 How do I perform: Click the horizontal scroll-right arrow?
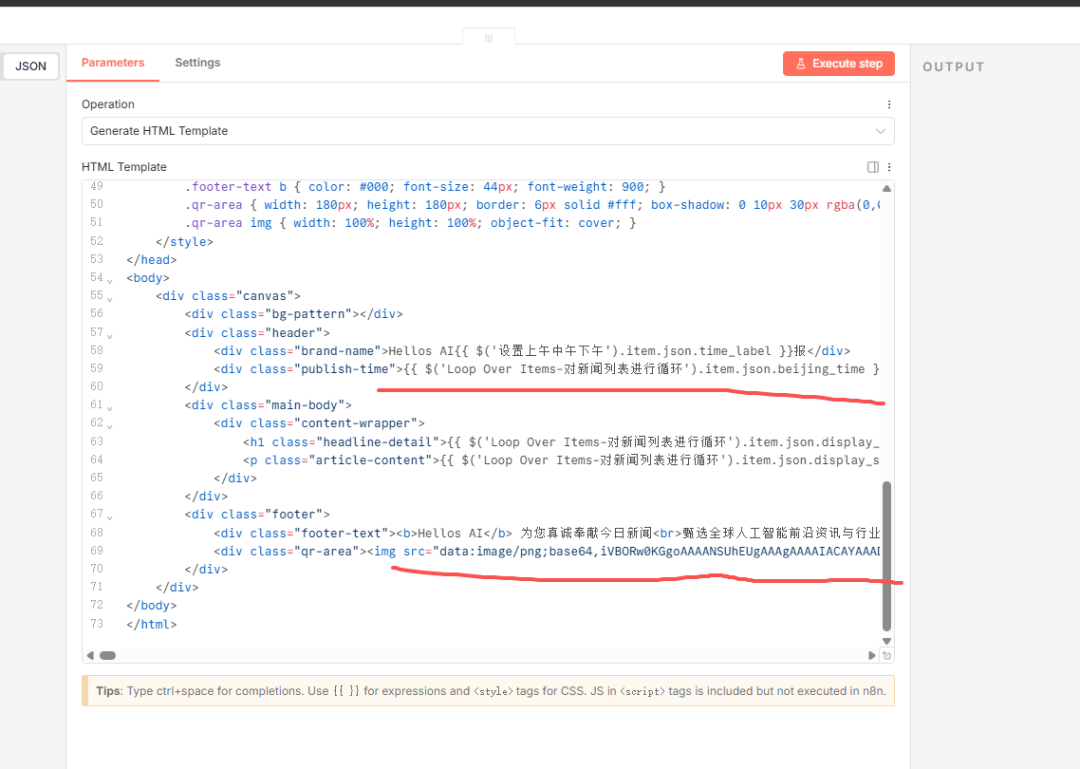pos(872,655)
